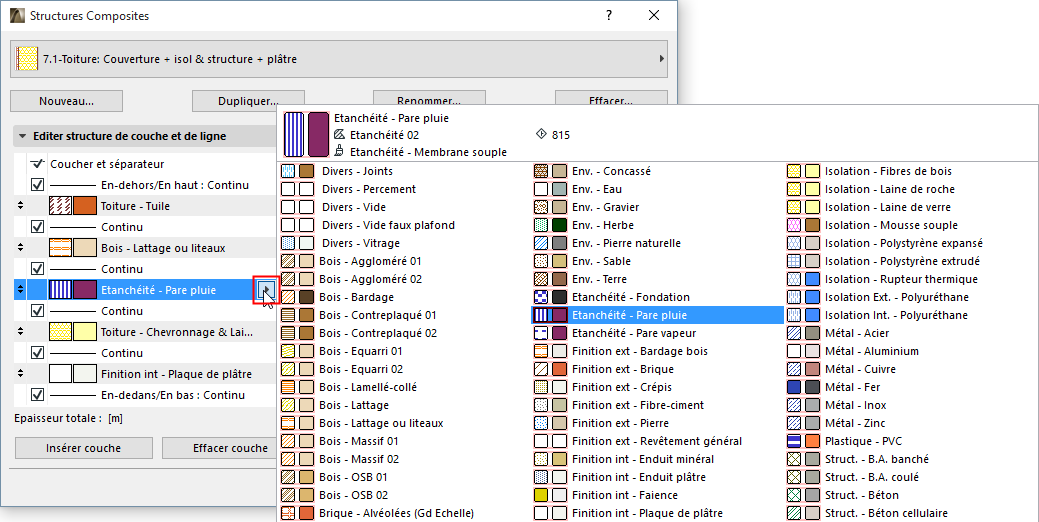Toggle Continu checkbox below Toiture - Tuile
This screenshot has width=1039, height=522.
[x=38, y=227]
